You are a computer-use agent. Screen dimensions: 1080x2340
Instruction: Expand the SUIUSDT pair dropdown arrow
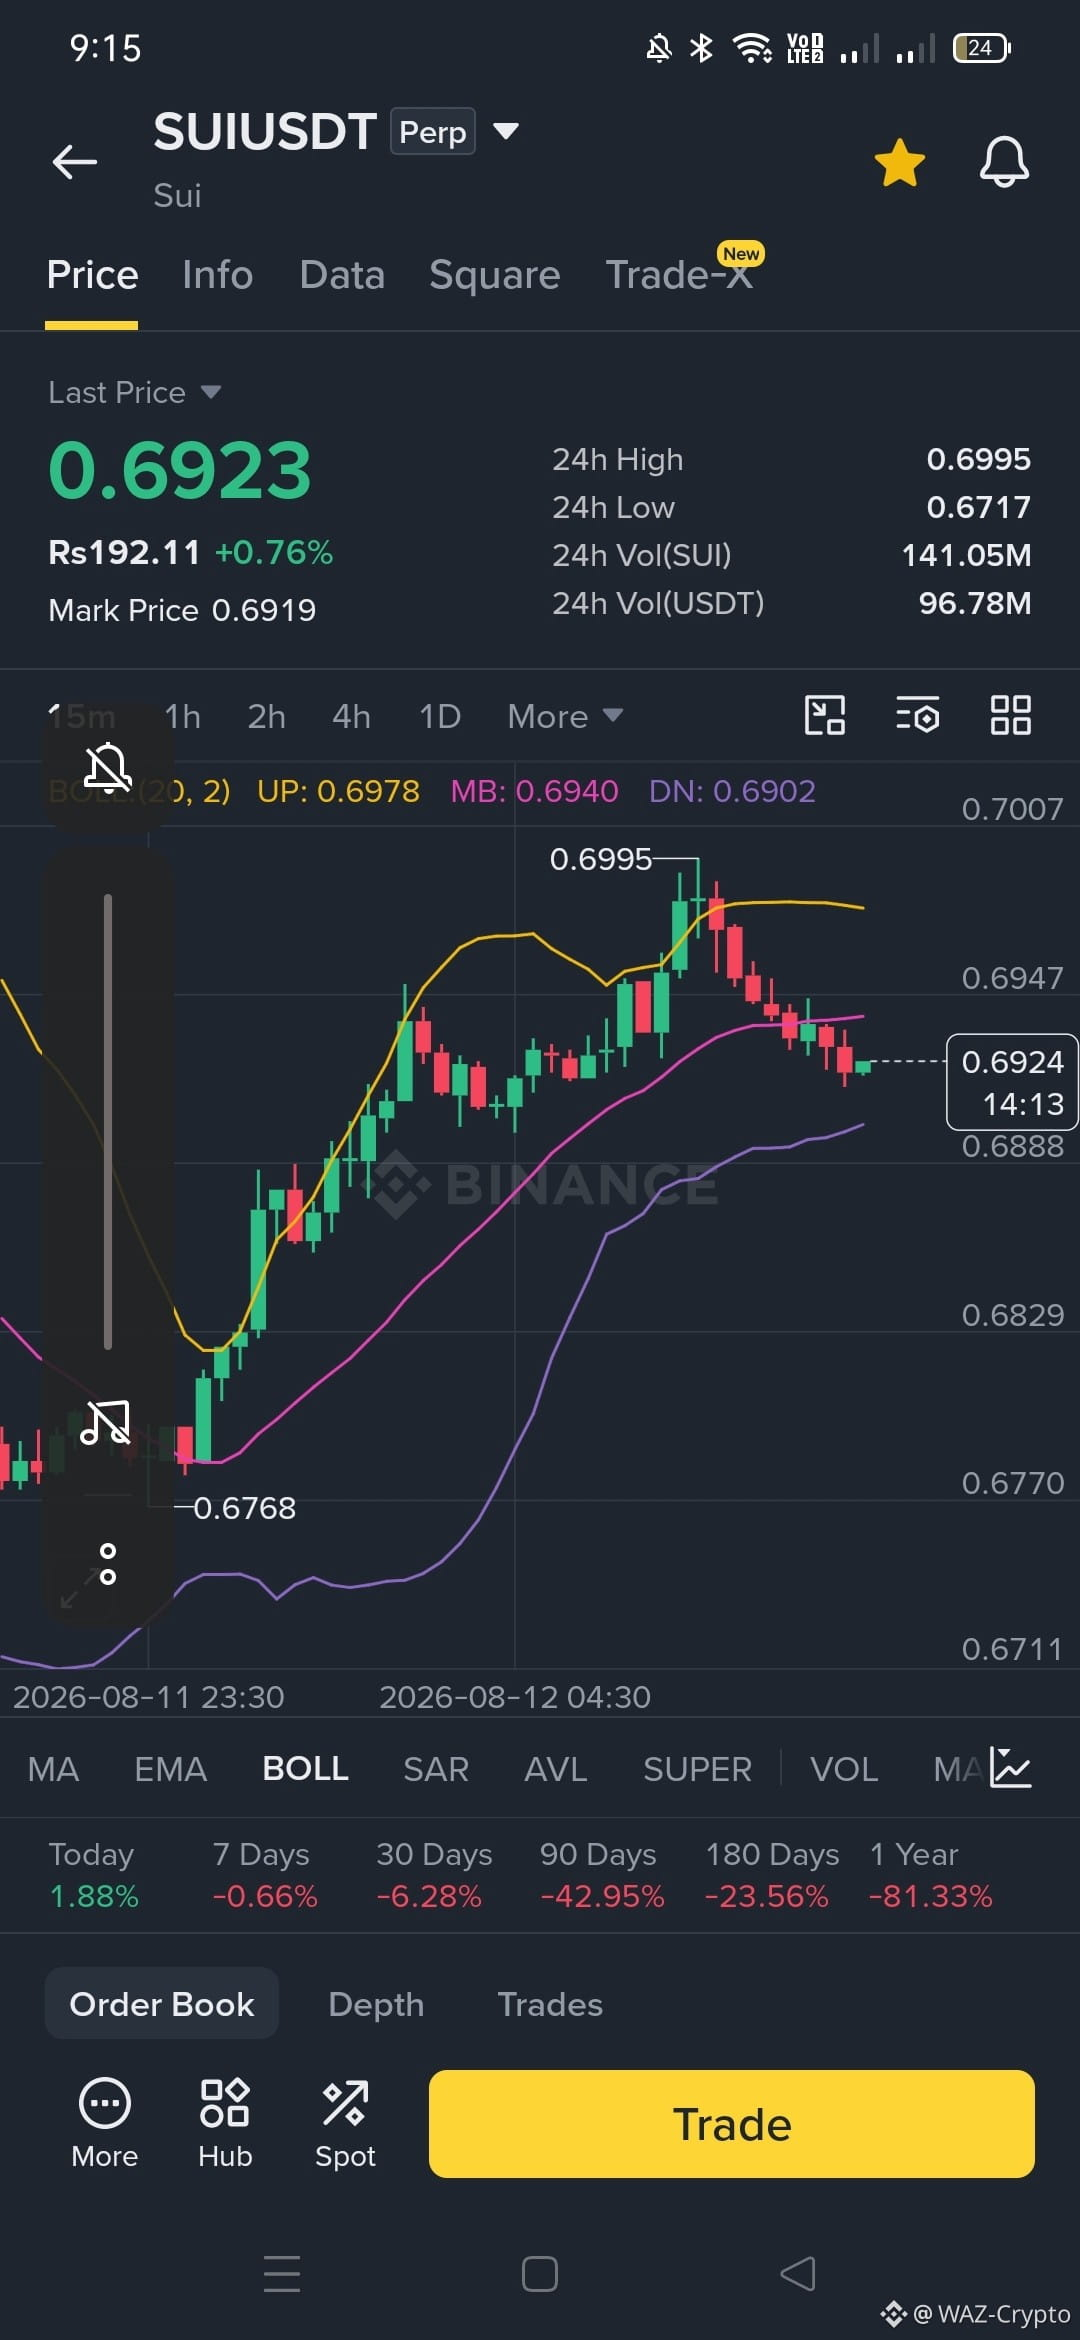tap(506, 131)
